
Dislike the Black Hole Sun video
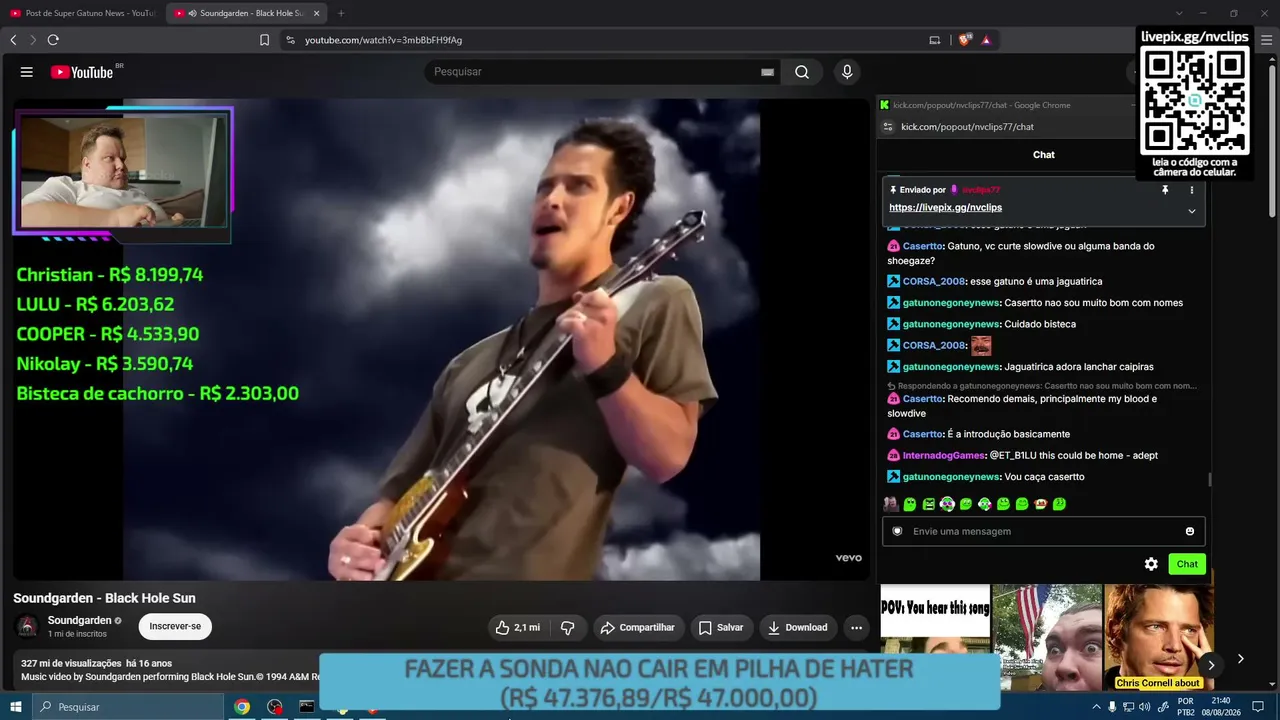(x=567, y=628)
